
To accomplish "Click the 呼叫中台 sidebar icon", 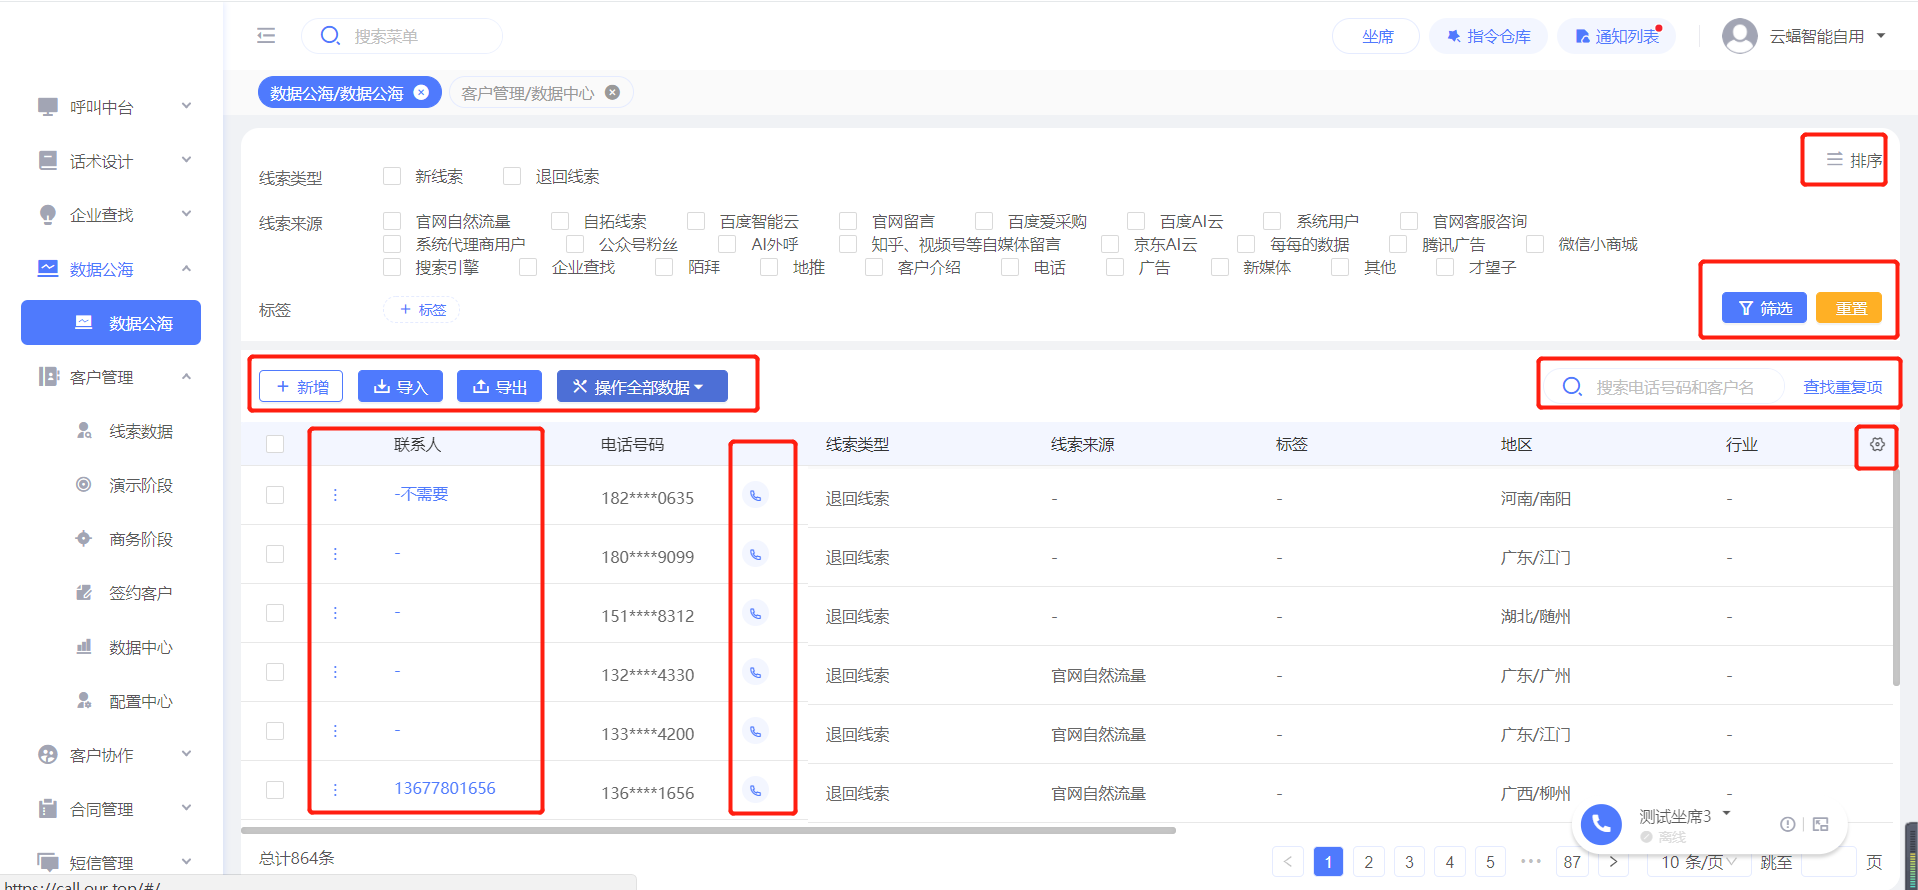I will (47, 107).
